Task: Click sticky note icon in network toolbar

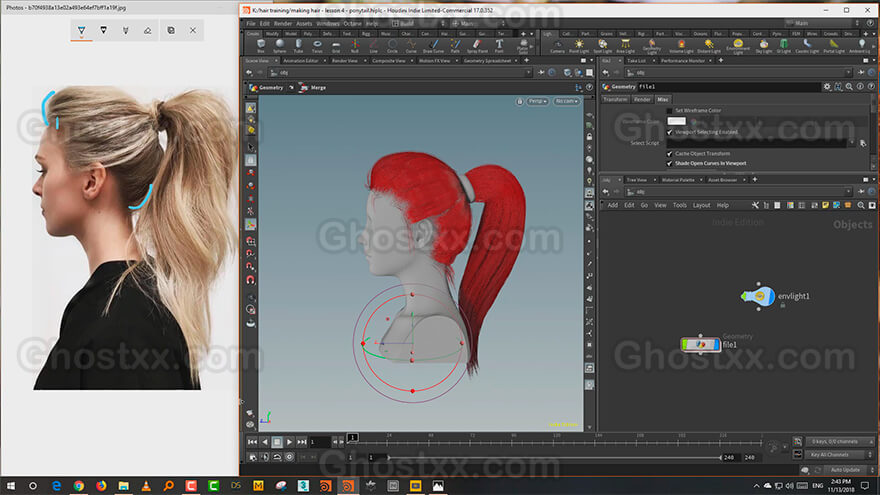Action: click(x=825, y=205)
